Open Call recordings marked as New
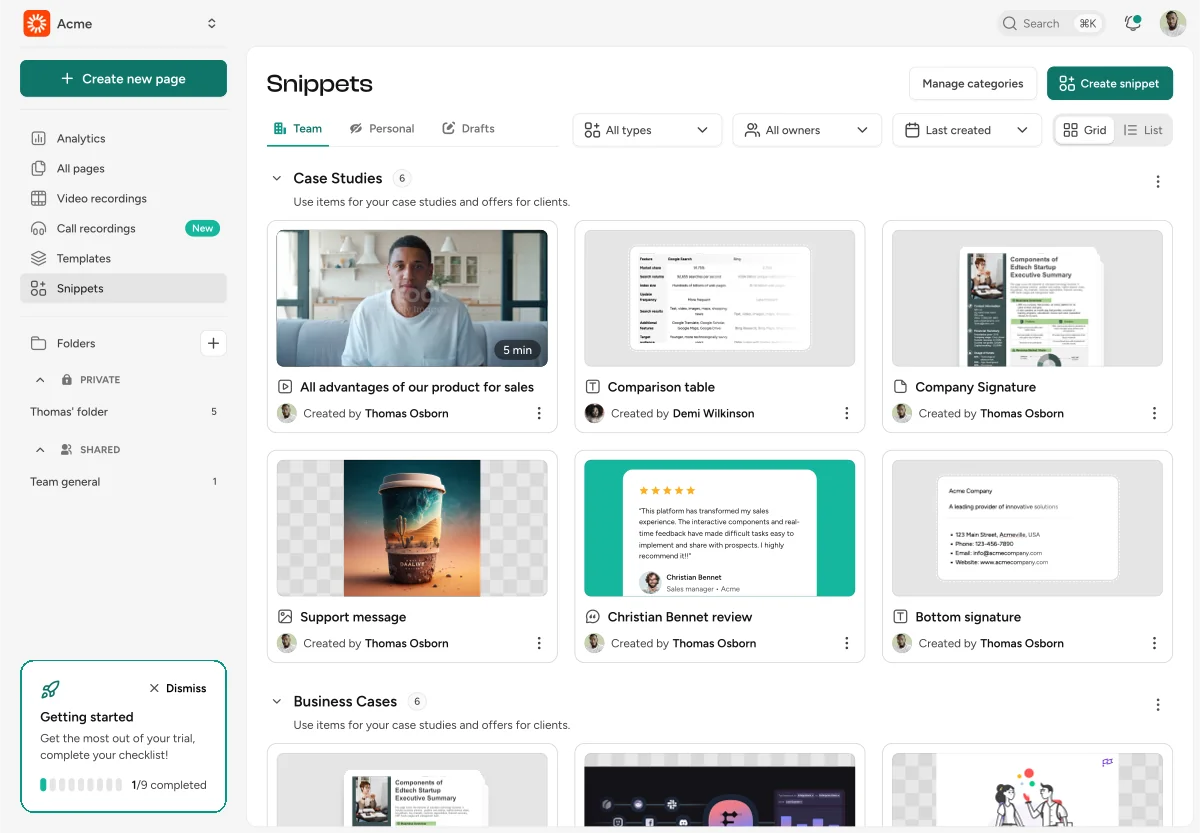The width and height of the screenshot is (1200, 833). (x=95, y=228)
